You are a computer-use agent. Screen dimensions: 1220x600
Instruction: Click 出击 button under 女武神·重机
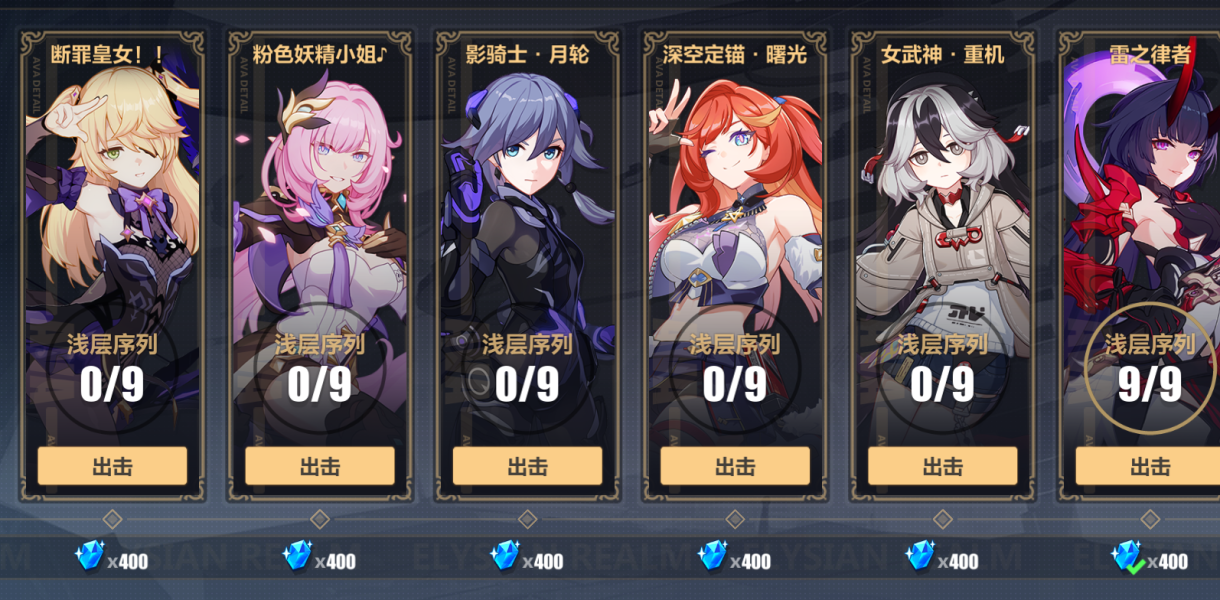[942, 466]
